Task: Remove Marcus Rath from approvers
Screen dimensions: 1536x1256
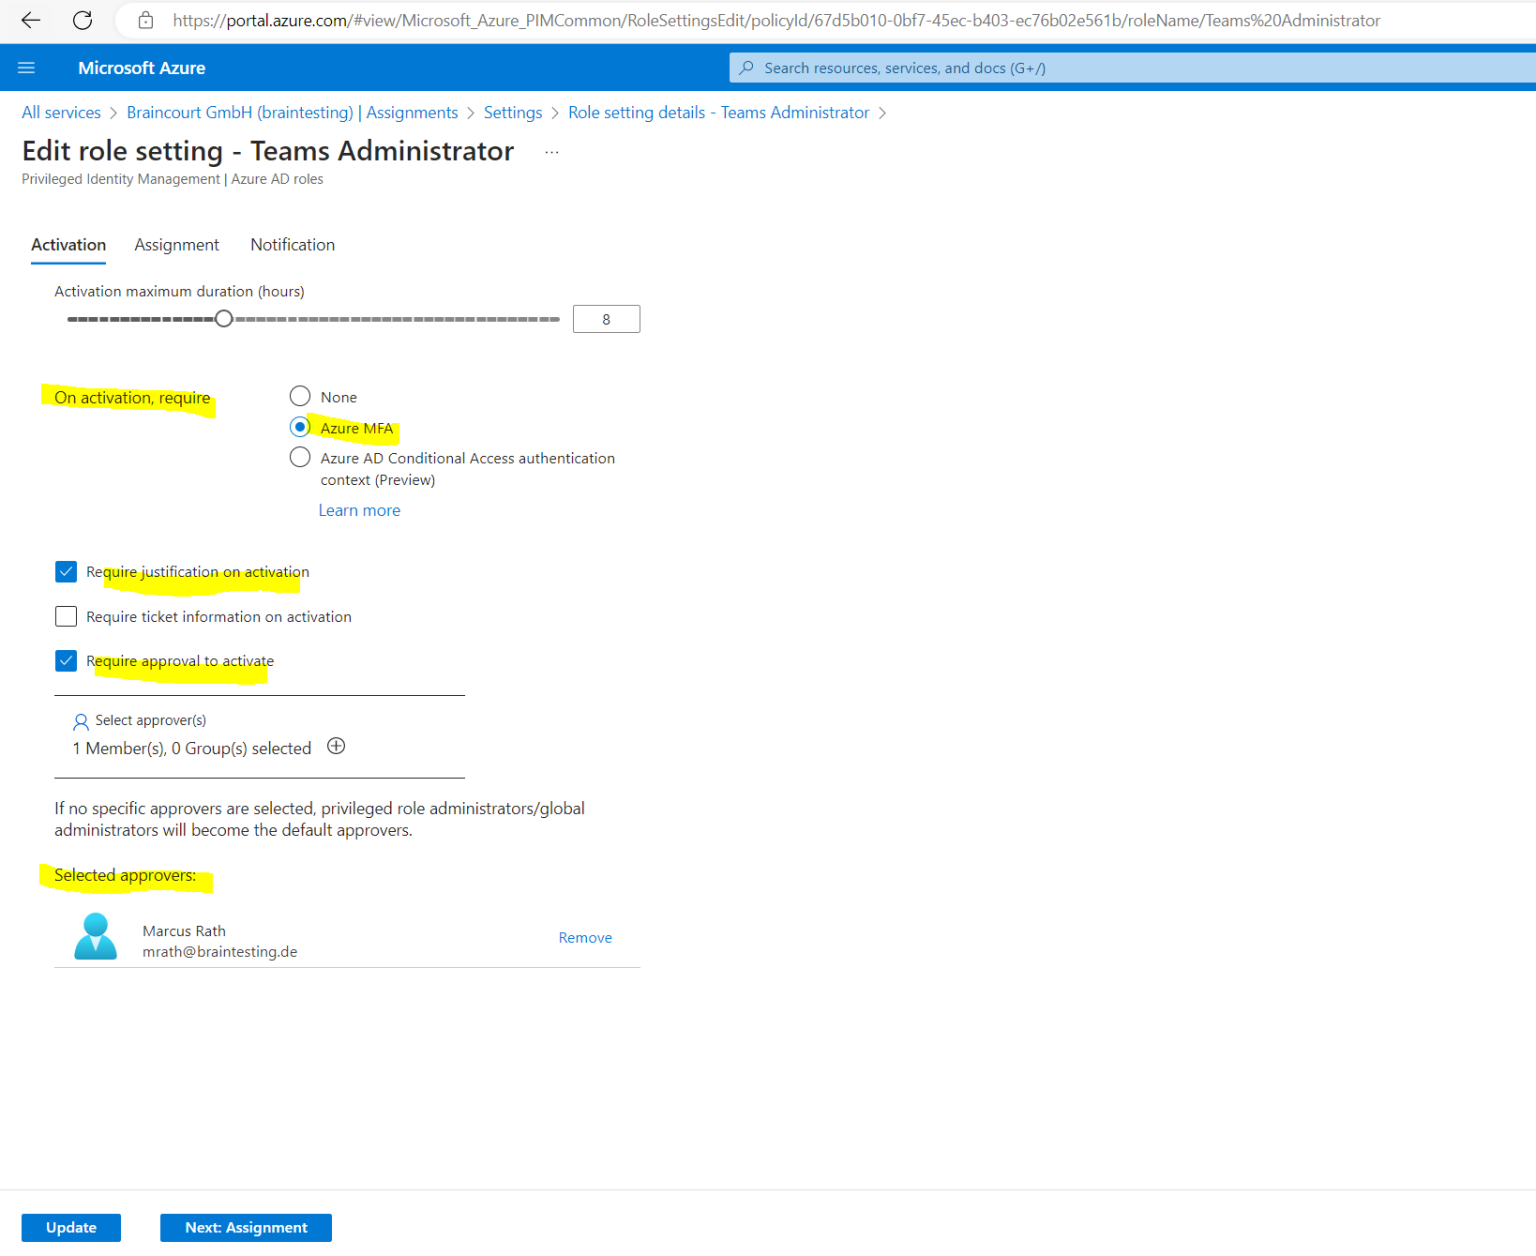Action: pyautogui.click(x=585, y=937)
